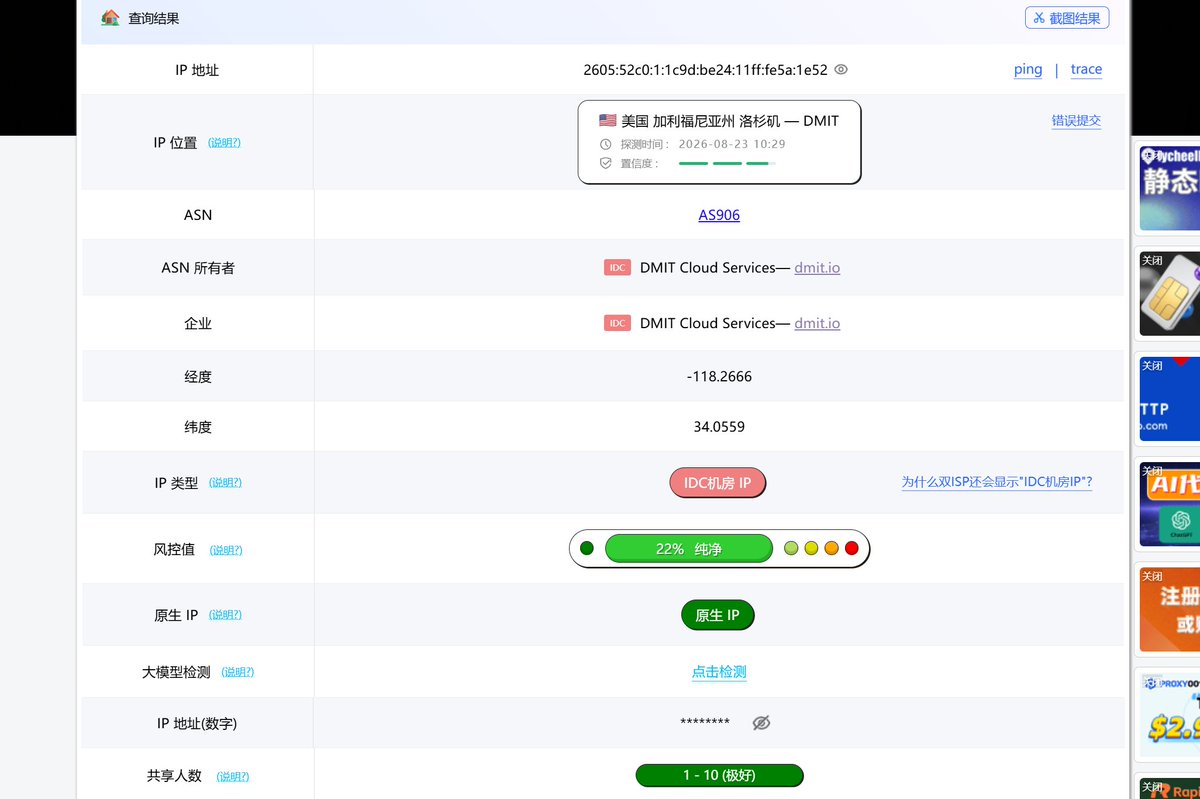Open the 说明? link beside the 原生 IP label
1200x799 pixels.
(225, 615)
